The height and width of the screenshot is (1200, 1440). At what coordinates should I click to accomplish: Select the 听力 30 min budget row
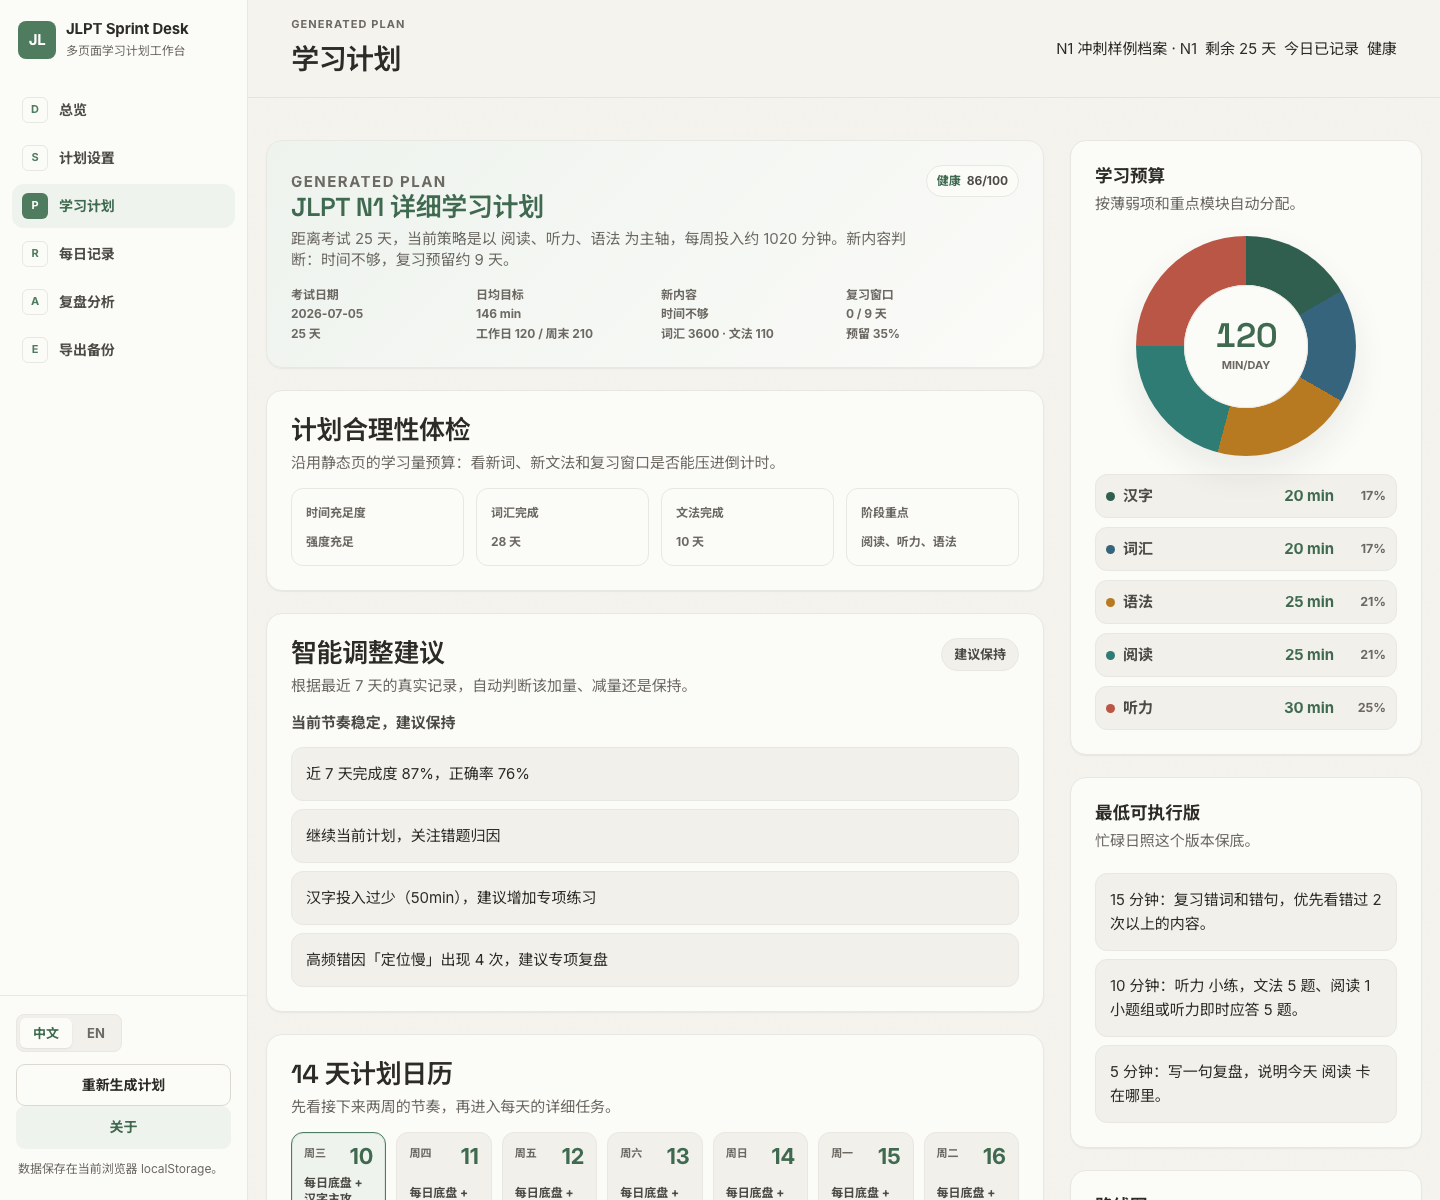(x=1246, y=708)
